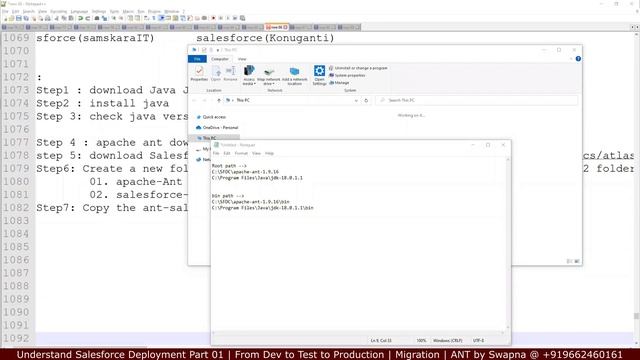This screenshot has height=360, width=640.
Task: Click Search This PC input field
Action: 476,100
